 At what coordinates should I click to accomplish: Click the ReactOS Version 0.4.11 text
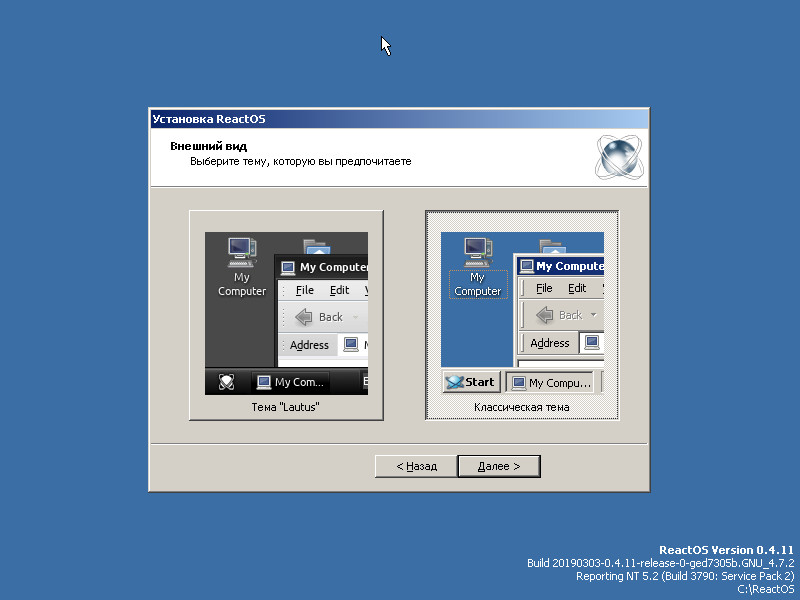(727, 550)
